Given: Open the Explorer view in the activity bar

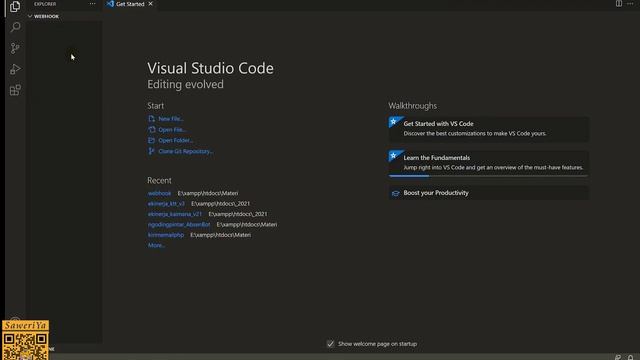Looking at the screenshot, I should click(15, 7).
